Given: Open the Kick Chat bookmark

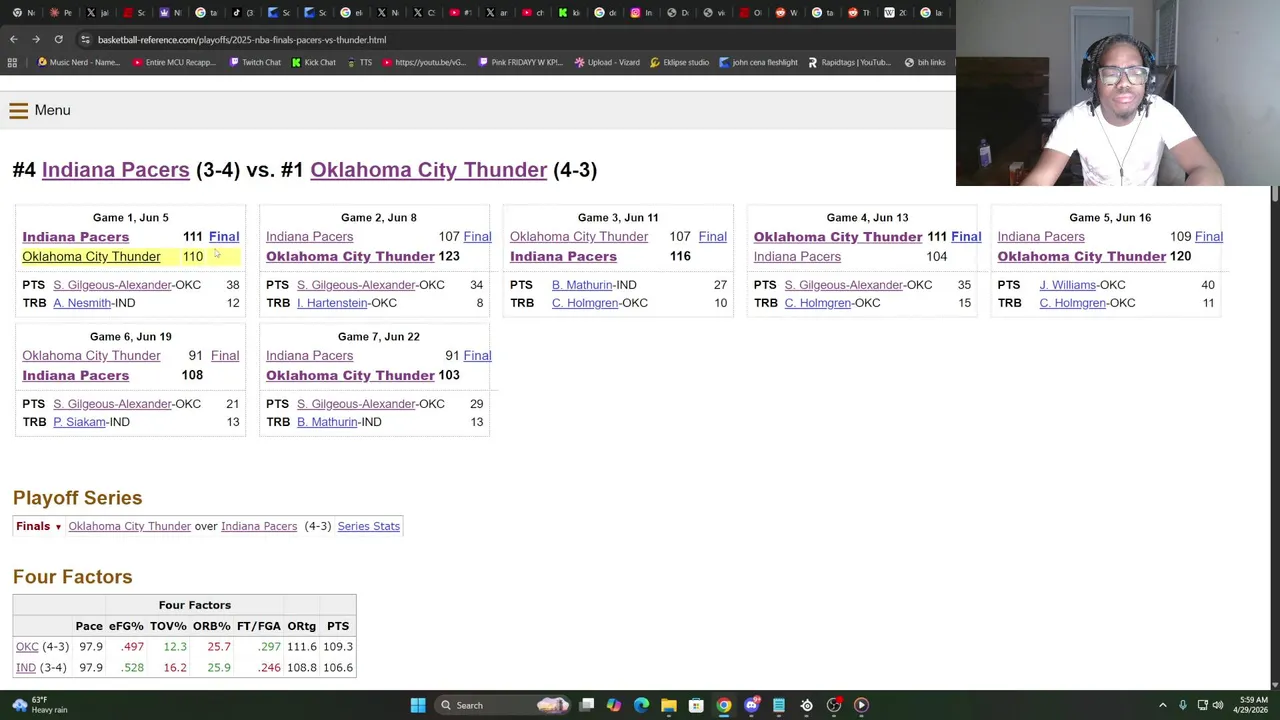Looking at the screenshot, I should click(313, 62).
